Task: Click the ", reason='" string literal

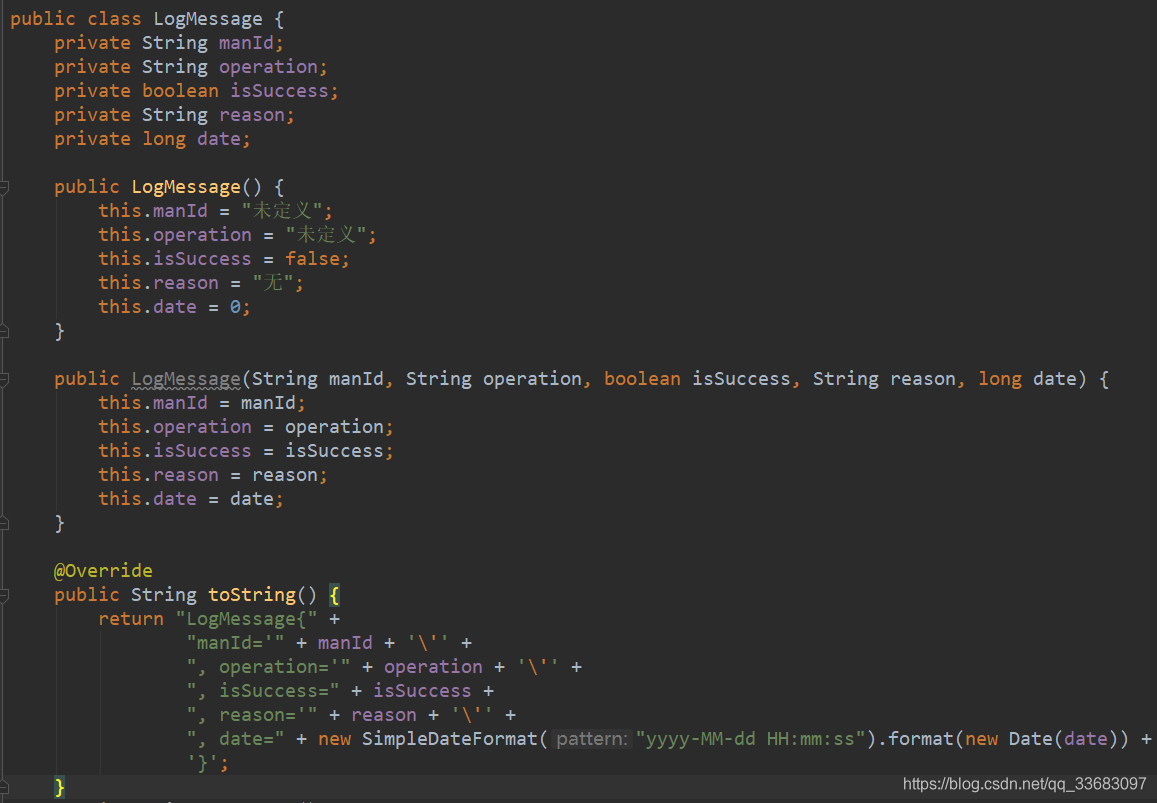Action: [252, 715]
